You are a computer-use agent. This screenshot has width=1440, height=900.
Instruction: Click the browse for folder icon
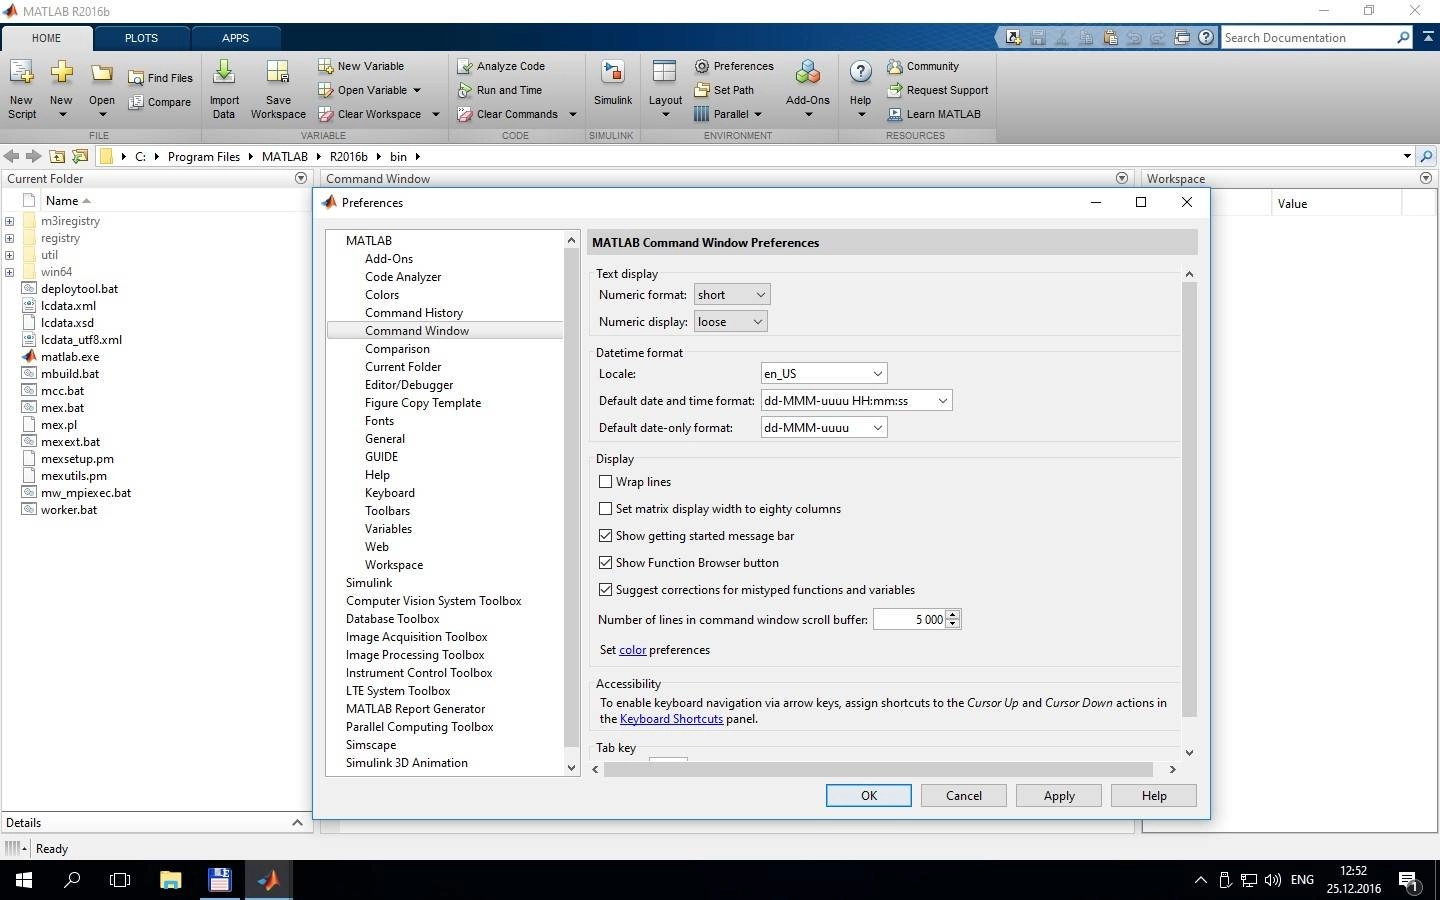tap(80, 156)
